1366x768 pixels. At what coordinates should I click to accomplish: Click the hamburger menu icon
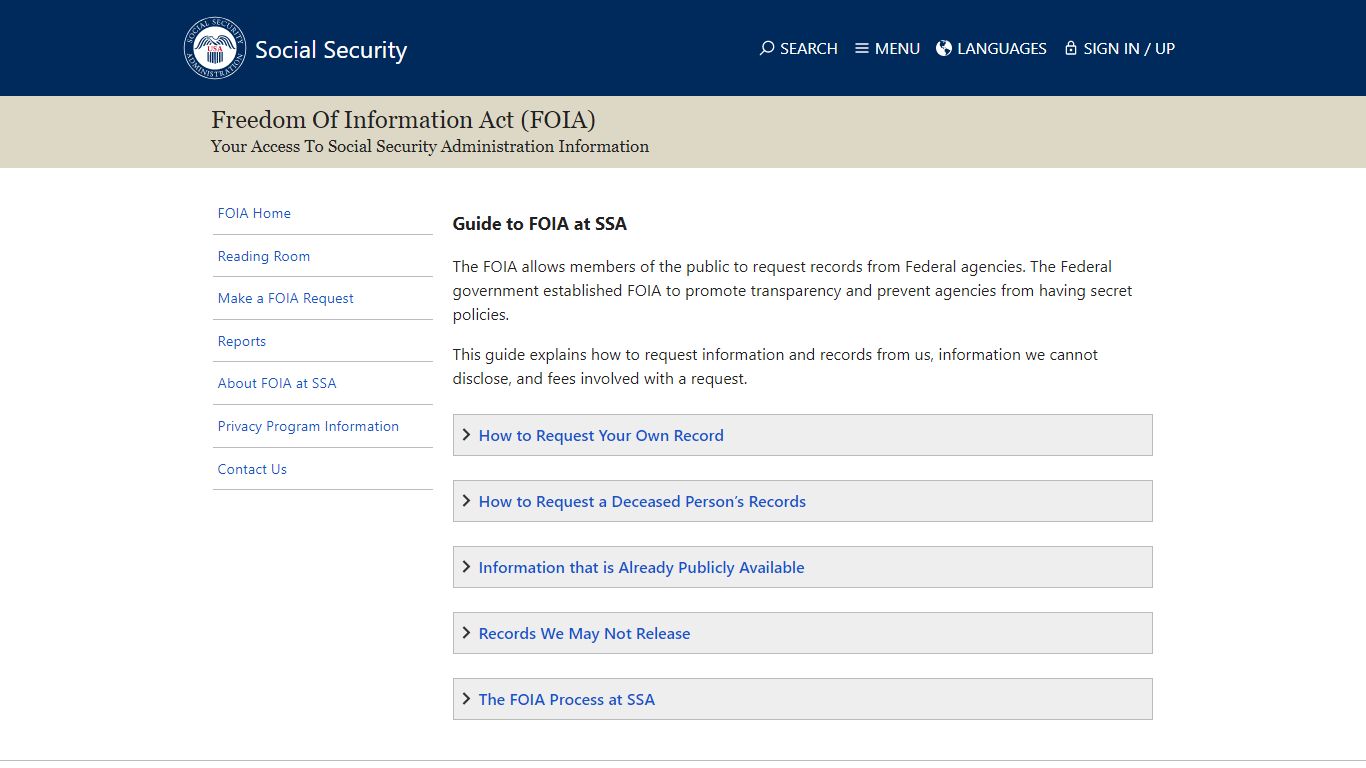862,48
